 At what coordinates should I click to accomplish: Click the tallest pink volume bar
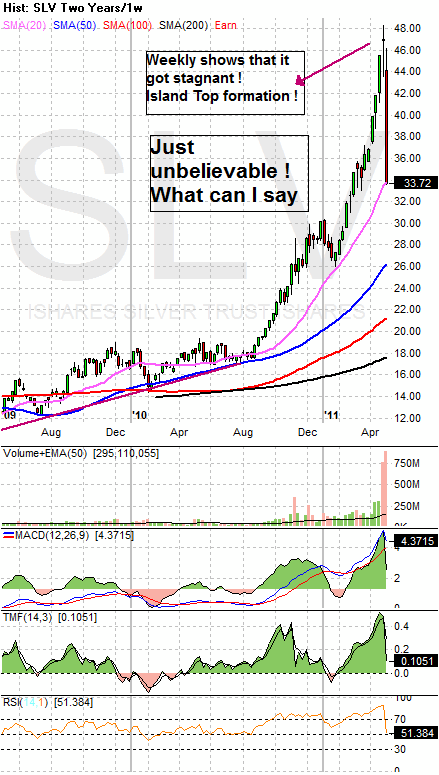pyautogui.click(x=385, y=487)
